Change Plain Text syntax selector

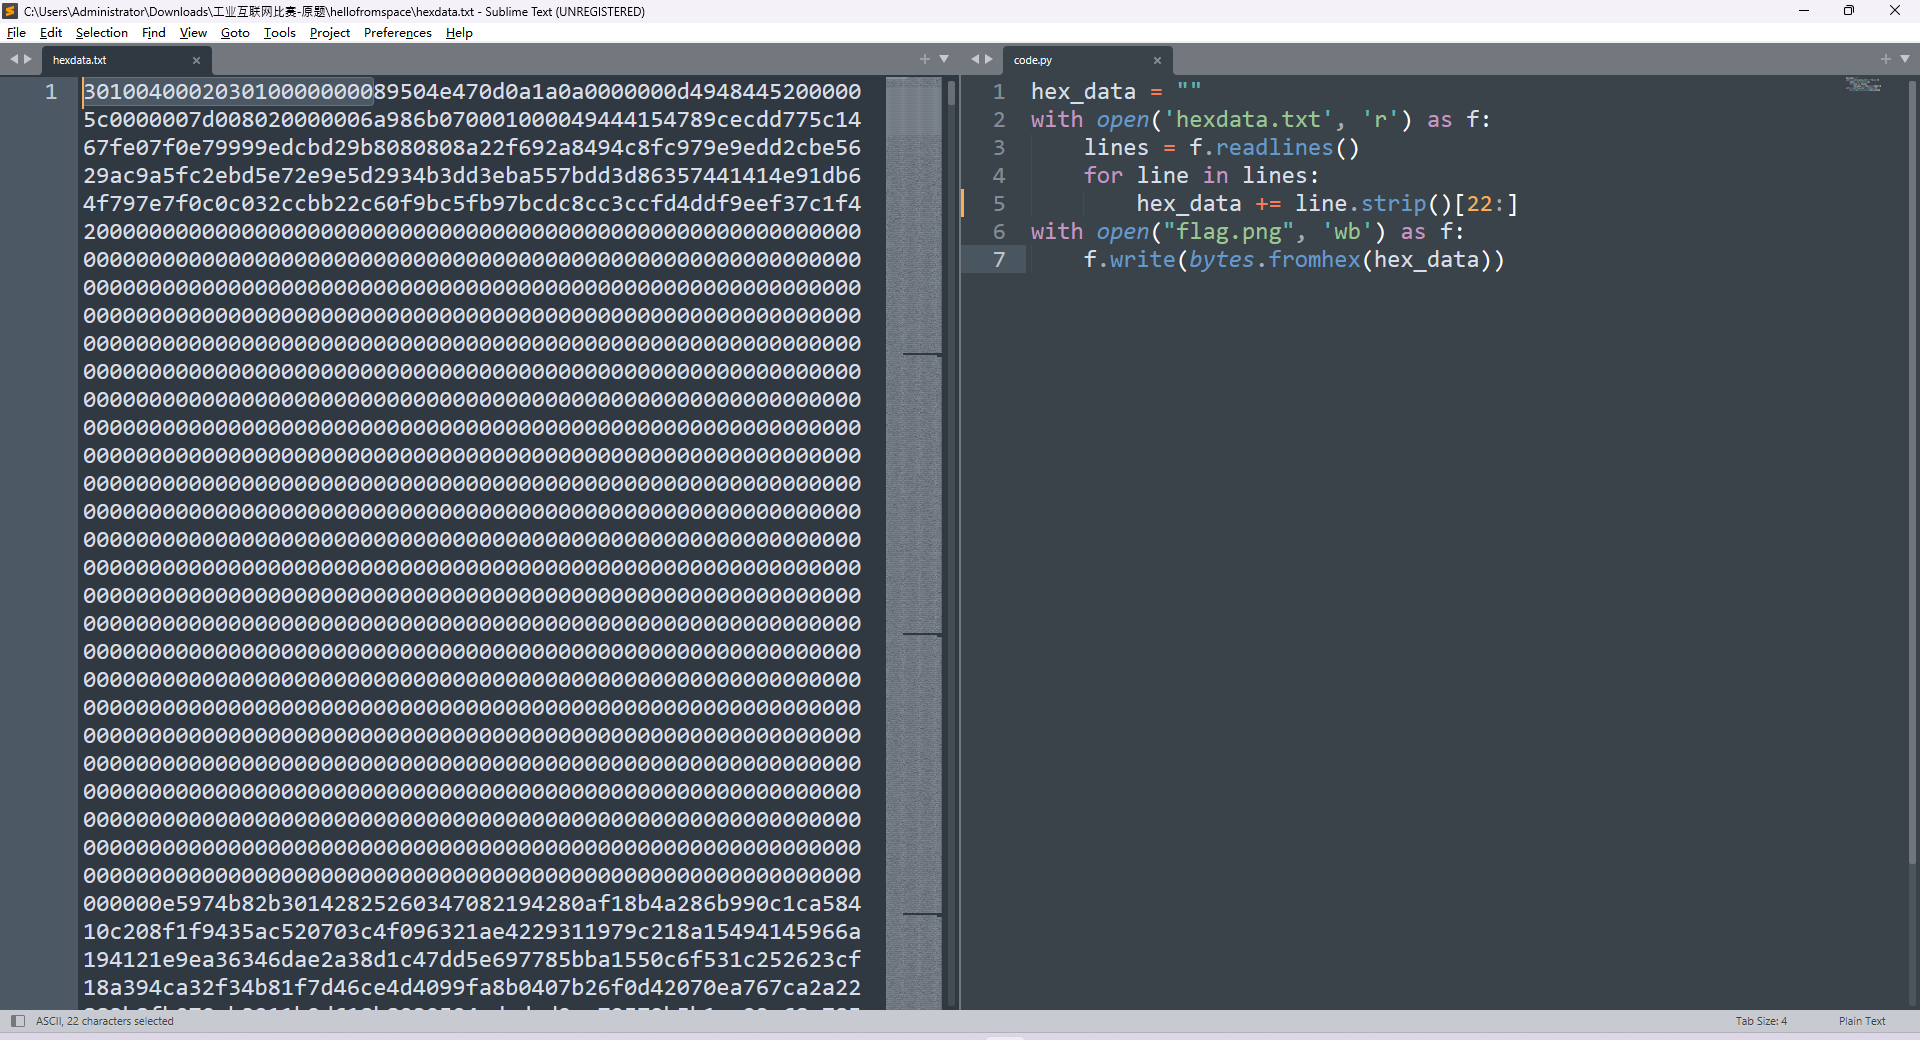(x=1862, y=1021)
